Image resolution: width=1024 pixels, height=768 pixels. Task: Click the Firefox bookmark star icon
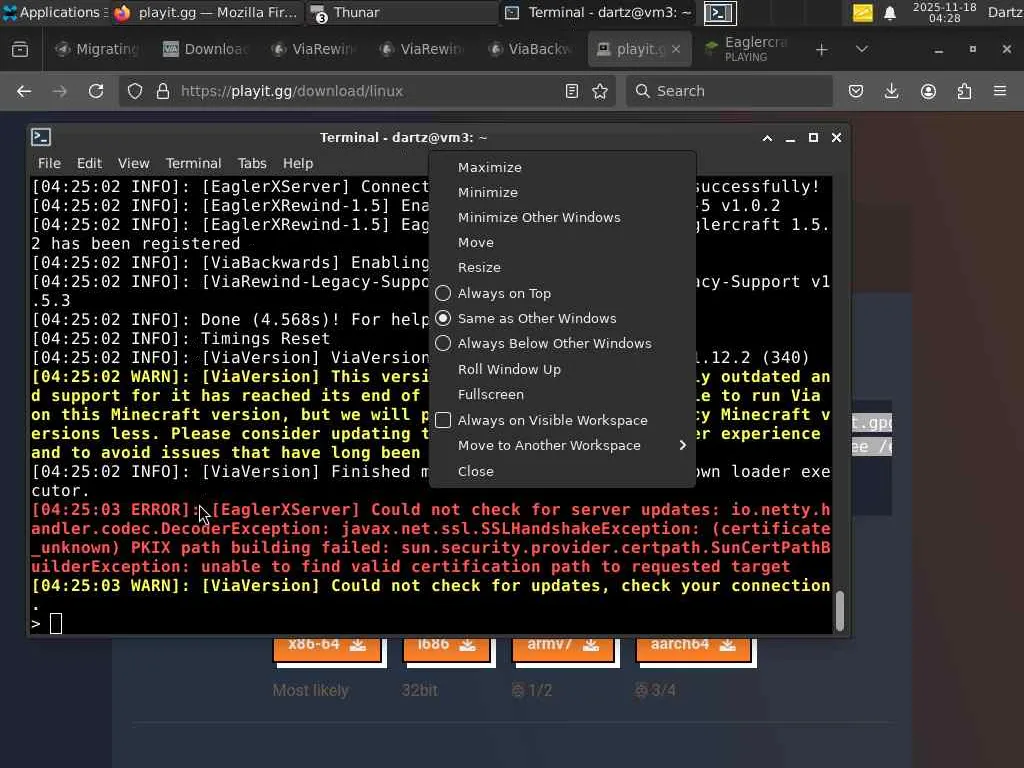600,91
